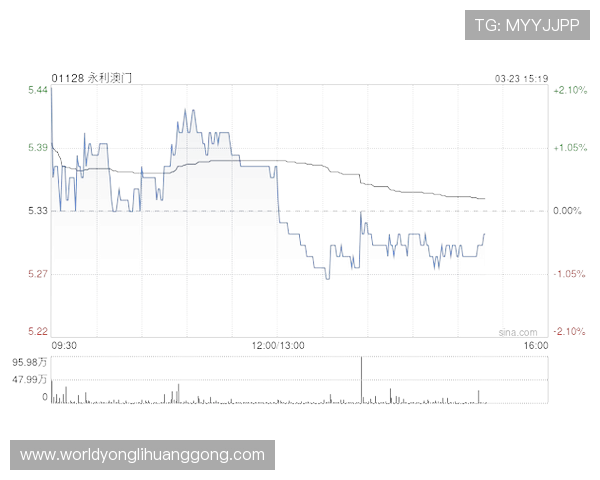
Task: Click the TG: MYYJJPP badge
Action: [x=528, y=25]
